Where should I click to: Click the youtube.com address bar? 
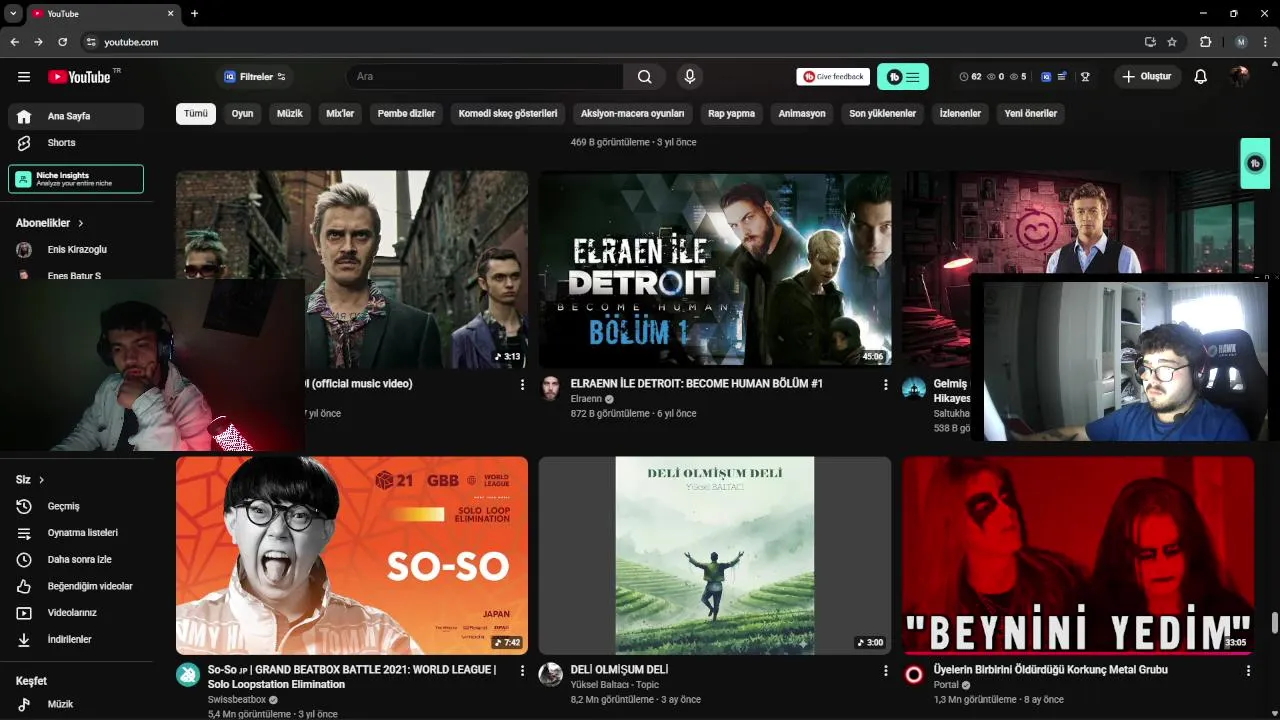610,42
